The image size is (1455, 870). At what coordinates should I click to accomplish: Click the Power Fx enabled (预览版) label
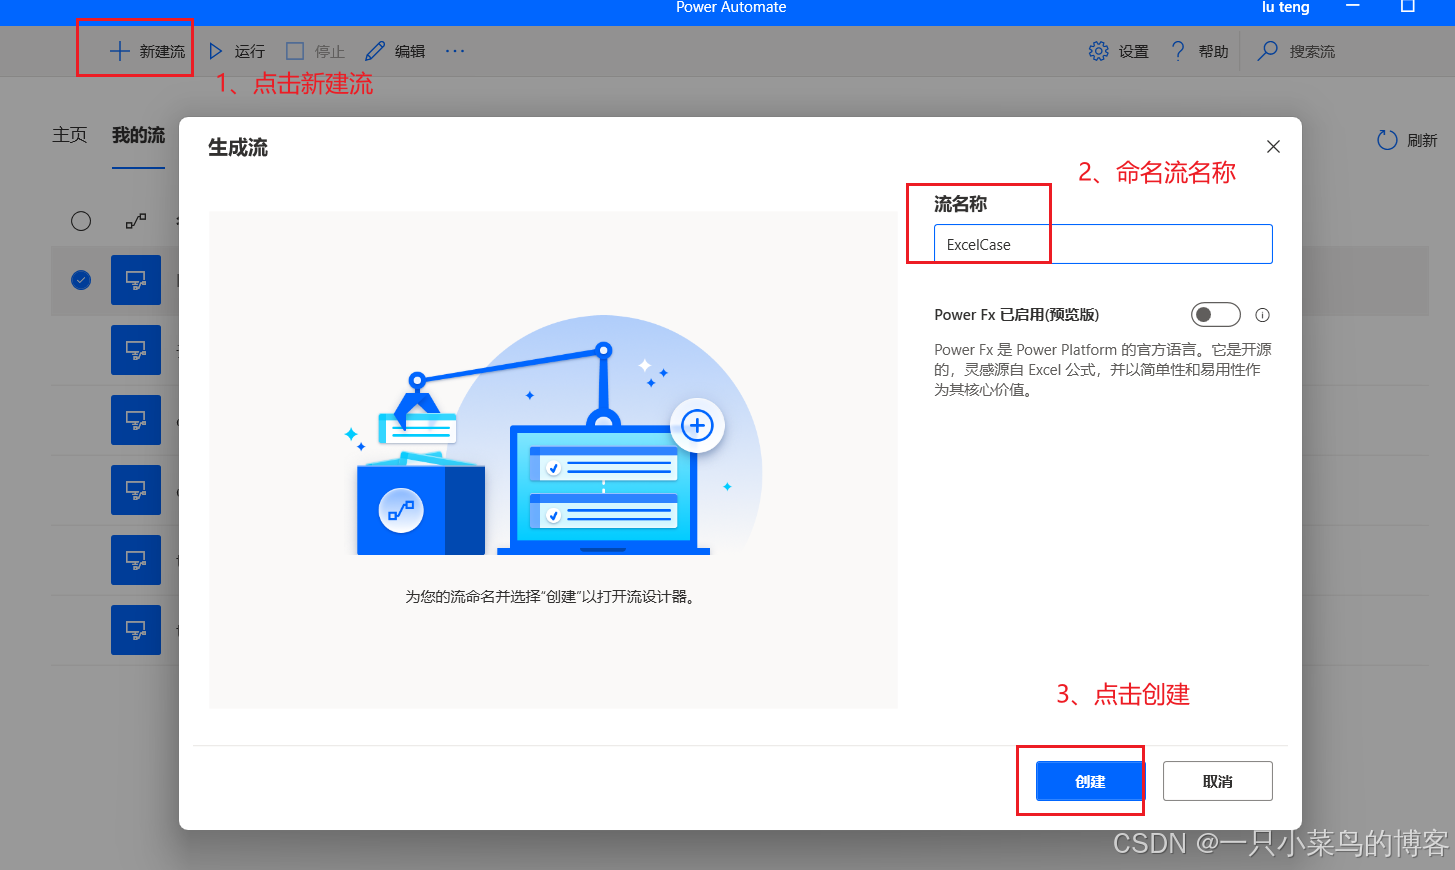coord(1016,315)
